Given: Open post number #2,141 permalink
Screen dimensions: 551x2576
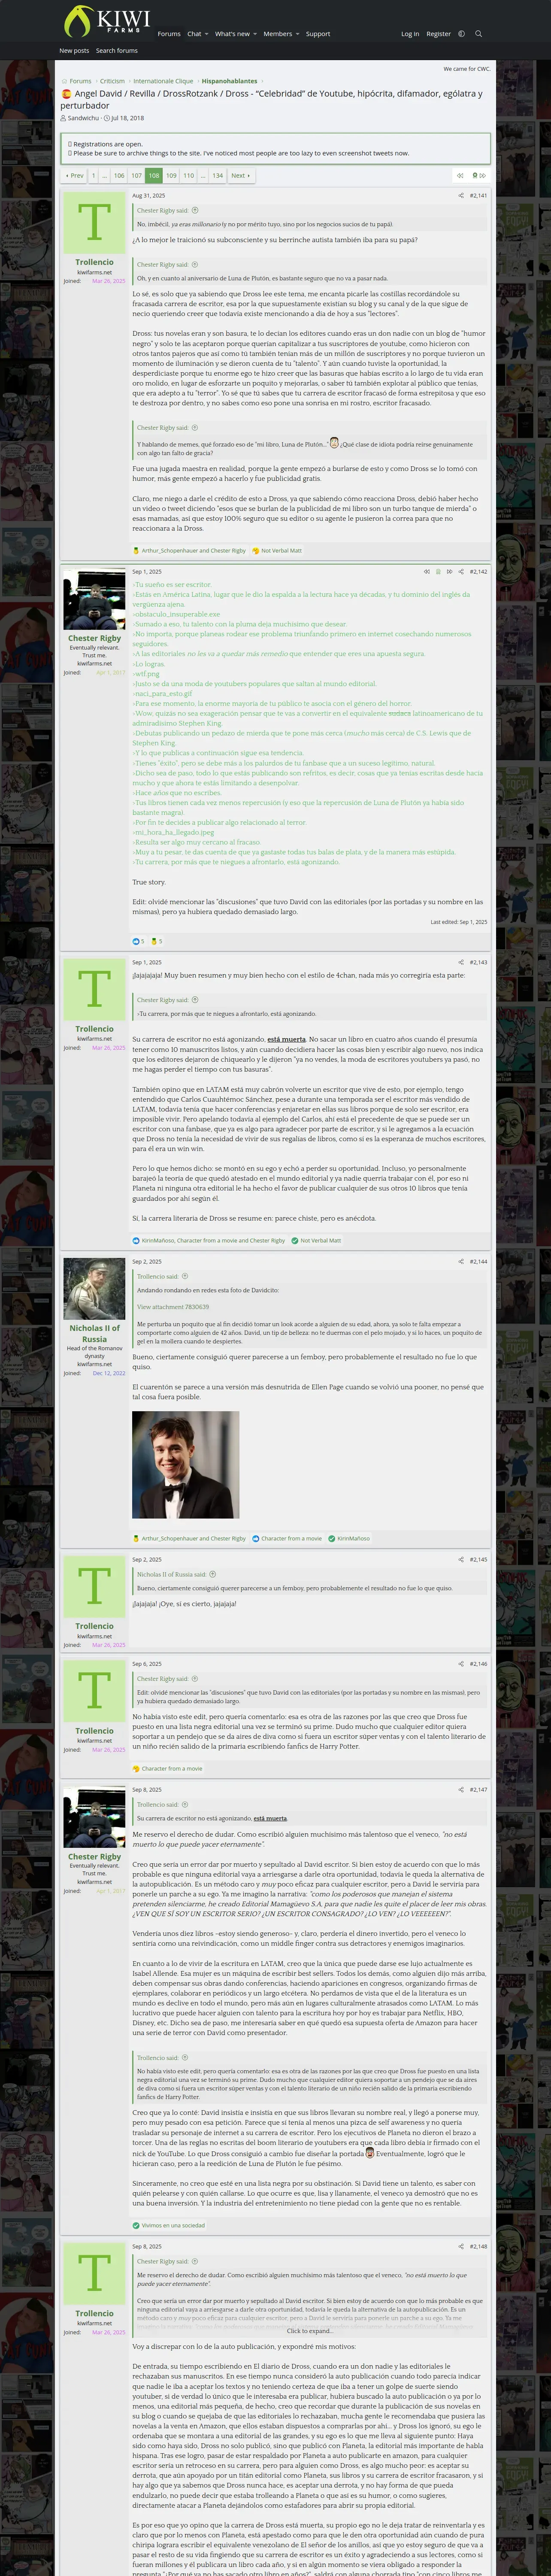Looking at the screenshot, I should 478,196.
